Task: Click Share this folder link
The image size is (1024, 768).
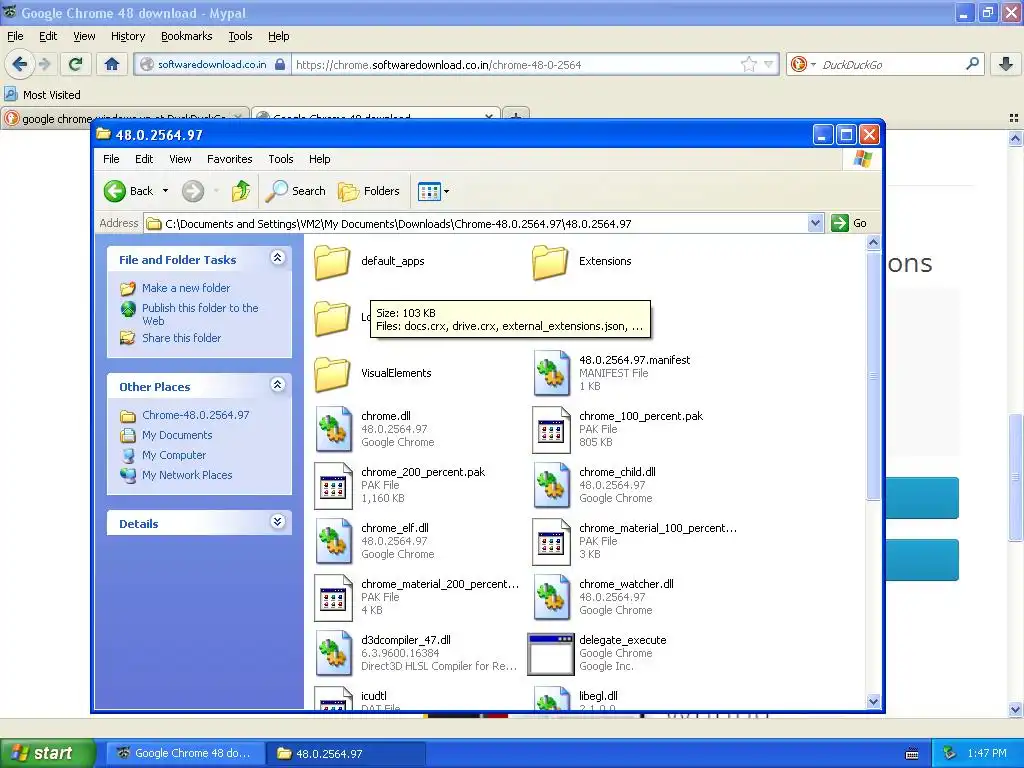Action: click(182, 338)
